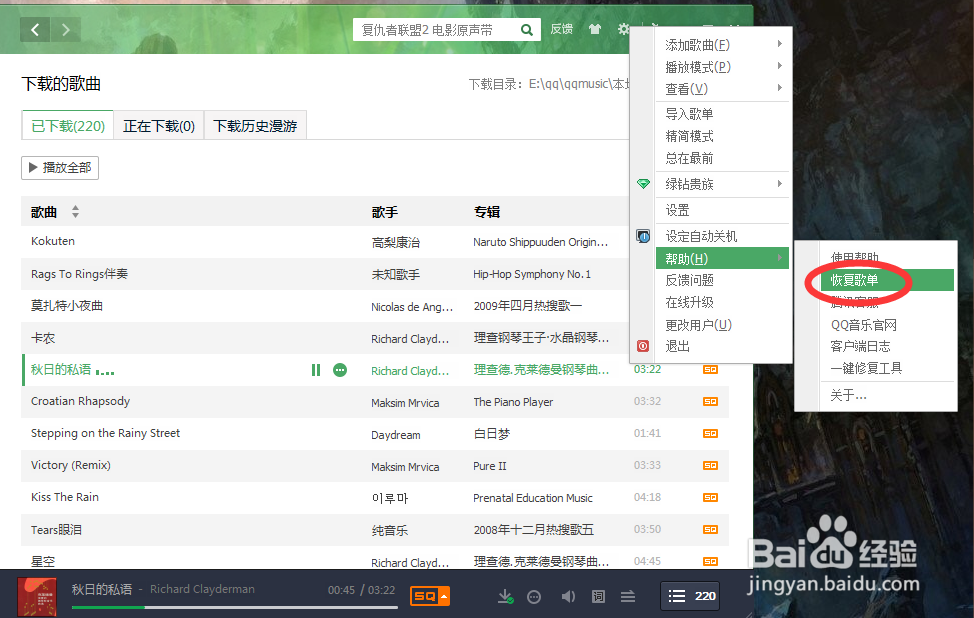Choose 退出 from menu
The height and width of the screenshot is (618, 974).
[x=722, y=347]
